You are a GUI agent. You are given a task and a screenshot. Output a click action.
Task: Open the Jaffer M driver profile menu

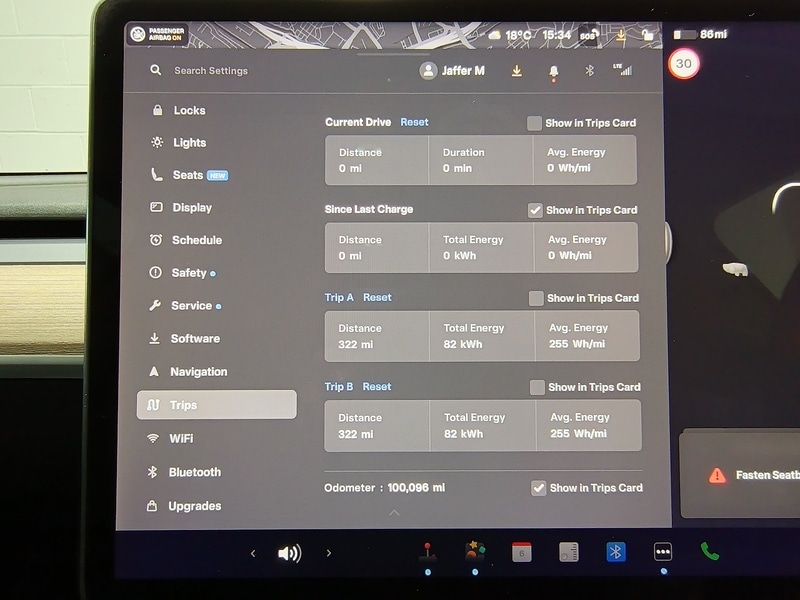click(x=455, y=71)
